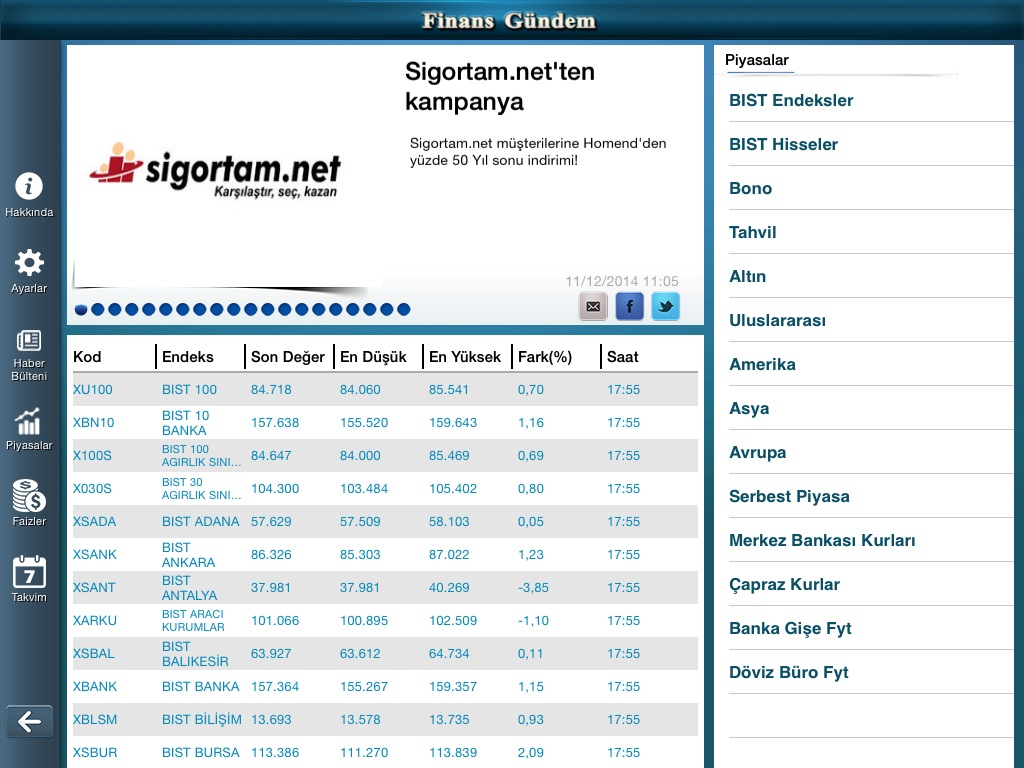The height and width of the screenshot is (768, 1024).
Task: Open the Hakkında info icon
Action: point(29,186)
